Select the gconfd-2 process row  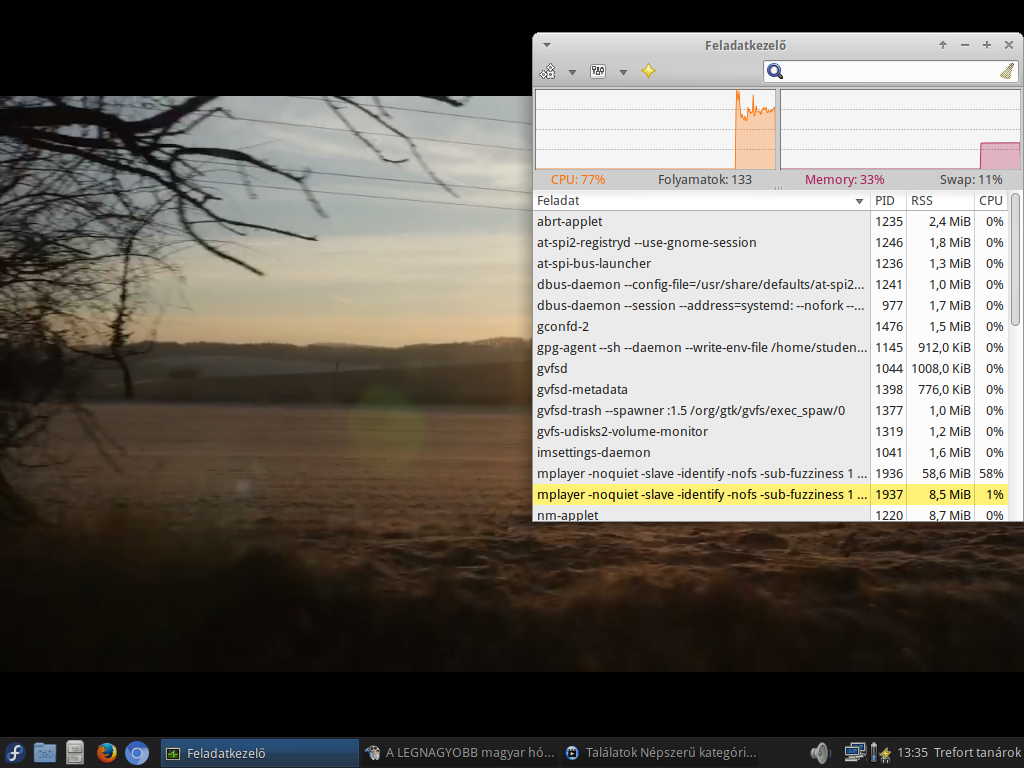point(771,326)
